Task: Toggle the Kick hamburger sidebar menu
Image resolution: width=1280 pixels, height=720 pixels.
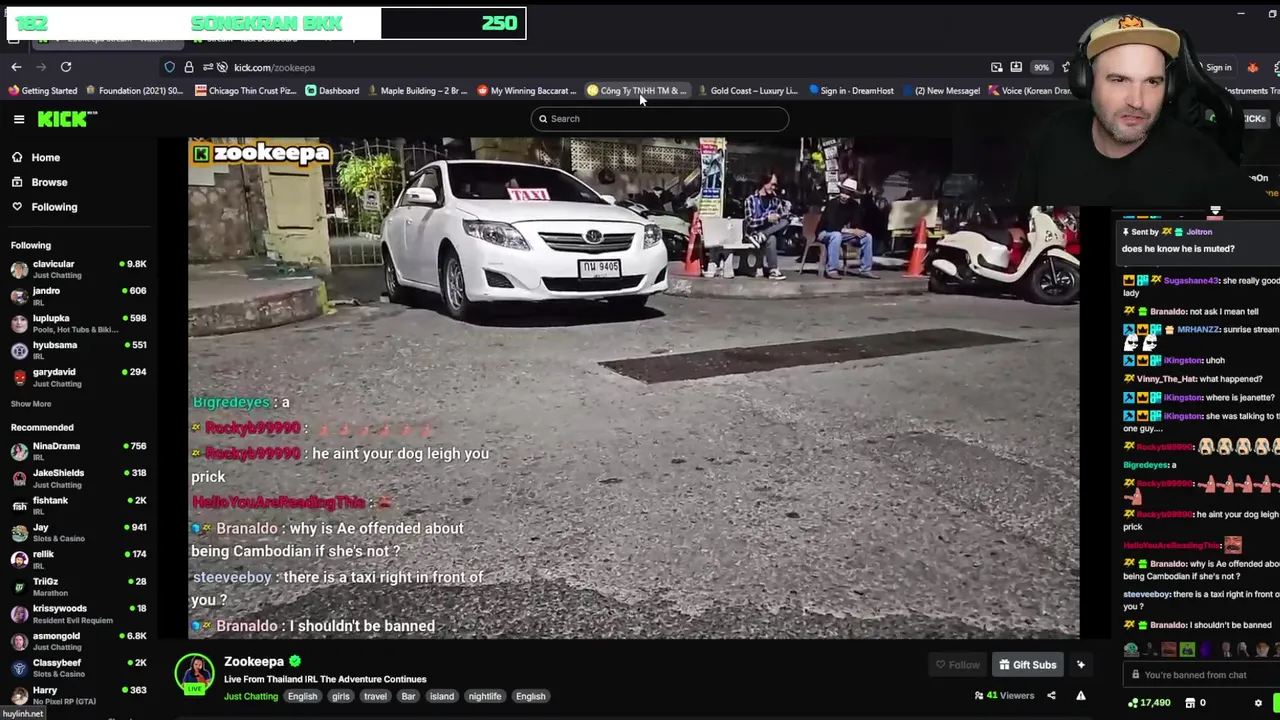Action: coord(19,119)
